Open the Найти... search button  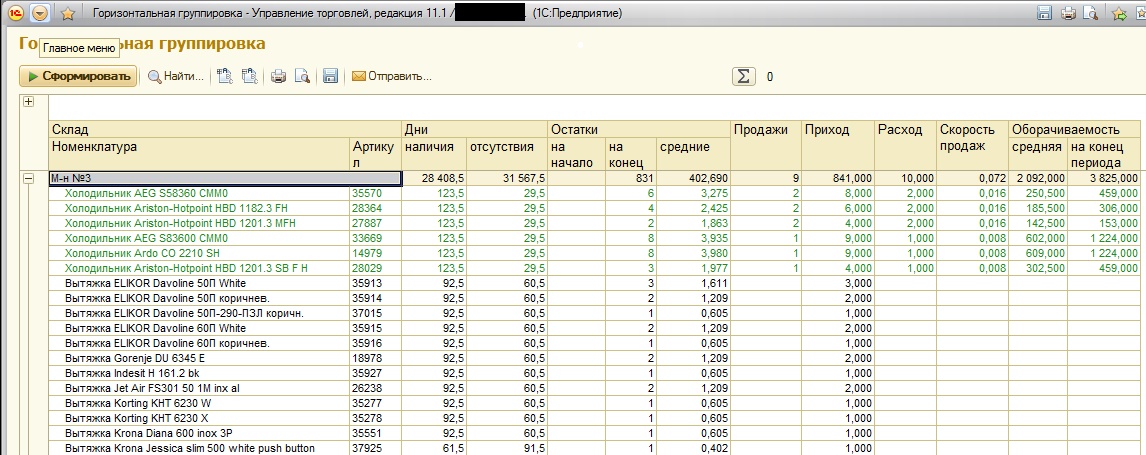[175, 76]
